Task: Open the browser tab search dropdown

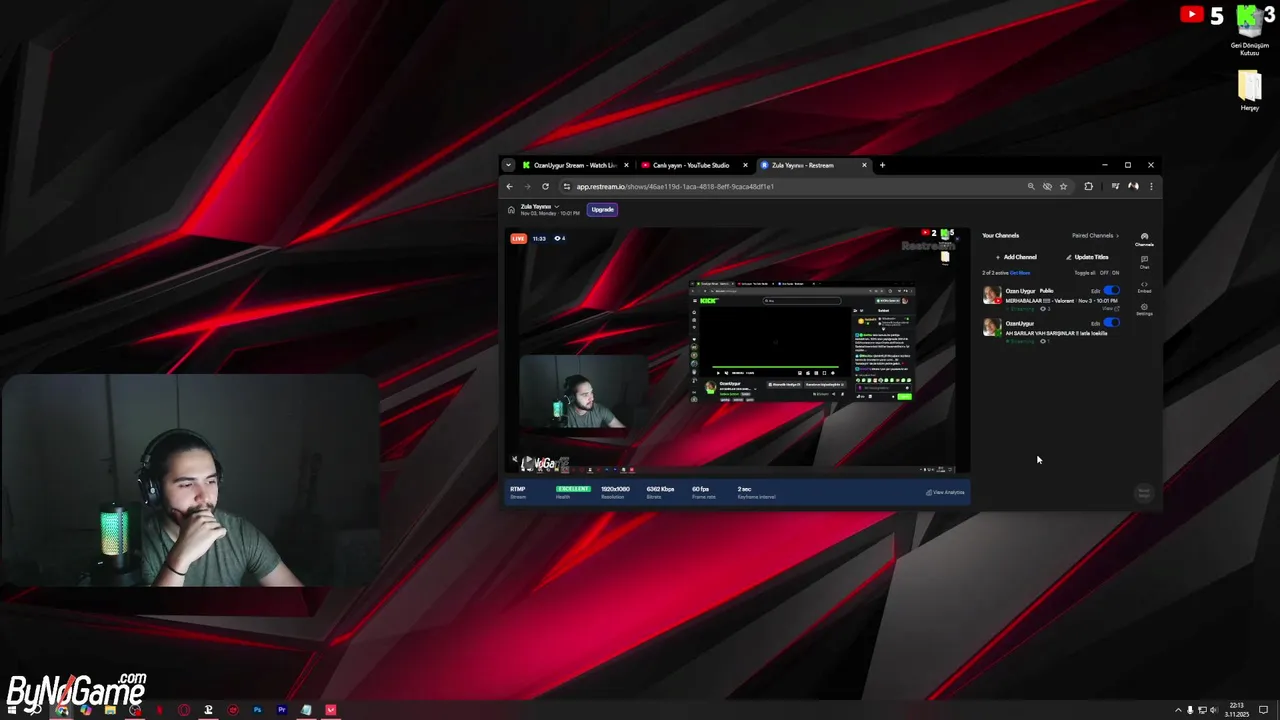Action: pyautogui.click(x=508, y=165)
